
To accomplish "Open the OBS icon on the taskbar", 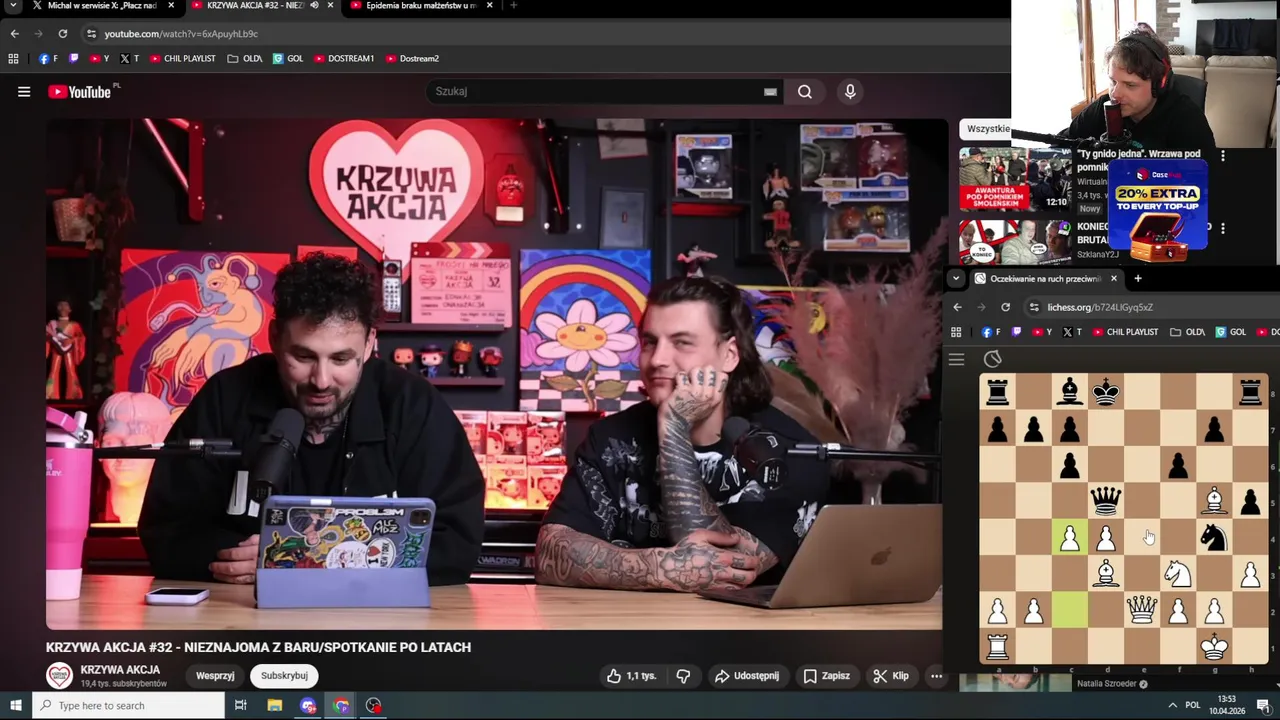I will pos(374,705).
